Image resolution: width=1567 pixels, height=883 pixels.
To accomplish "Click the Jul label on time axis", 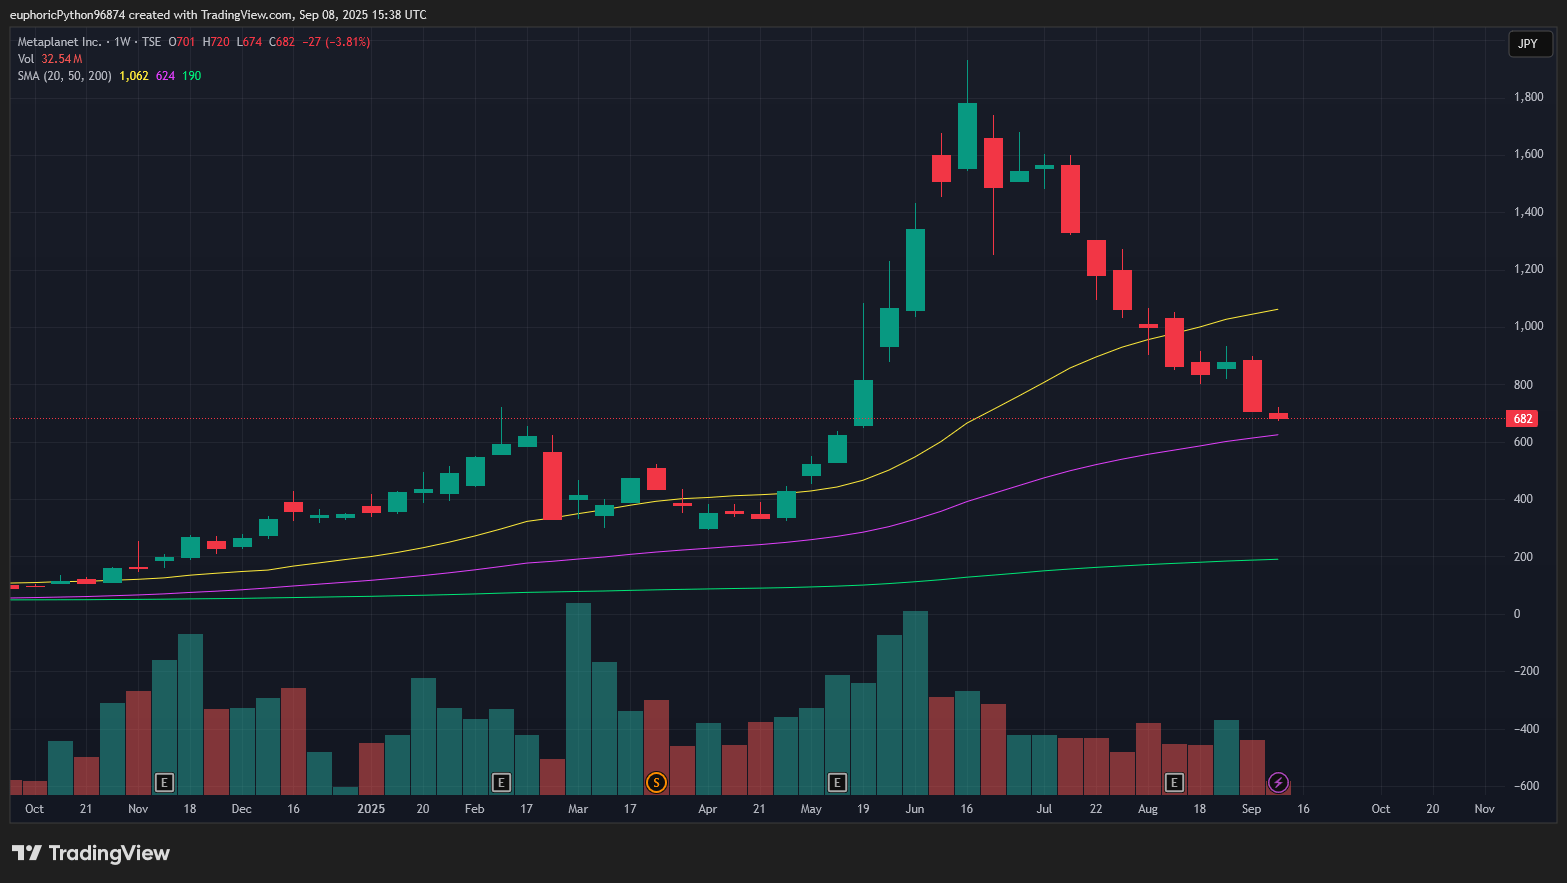I will click(1044, 809).
